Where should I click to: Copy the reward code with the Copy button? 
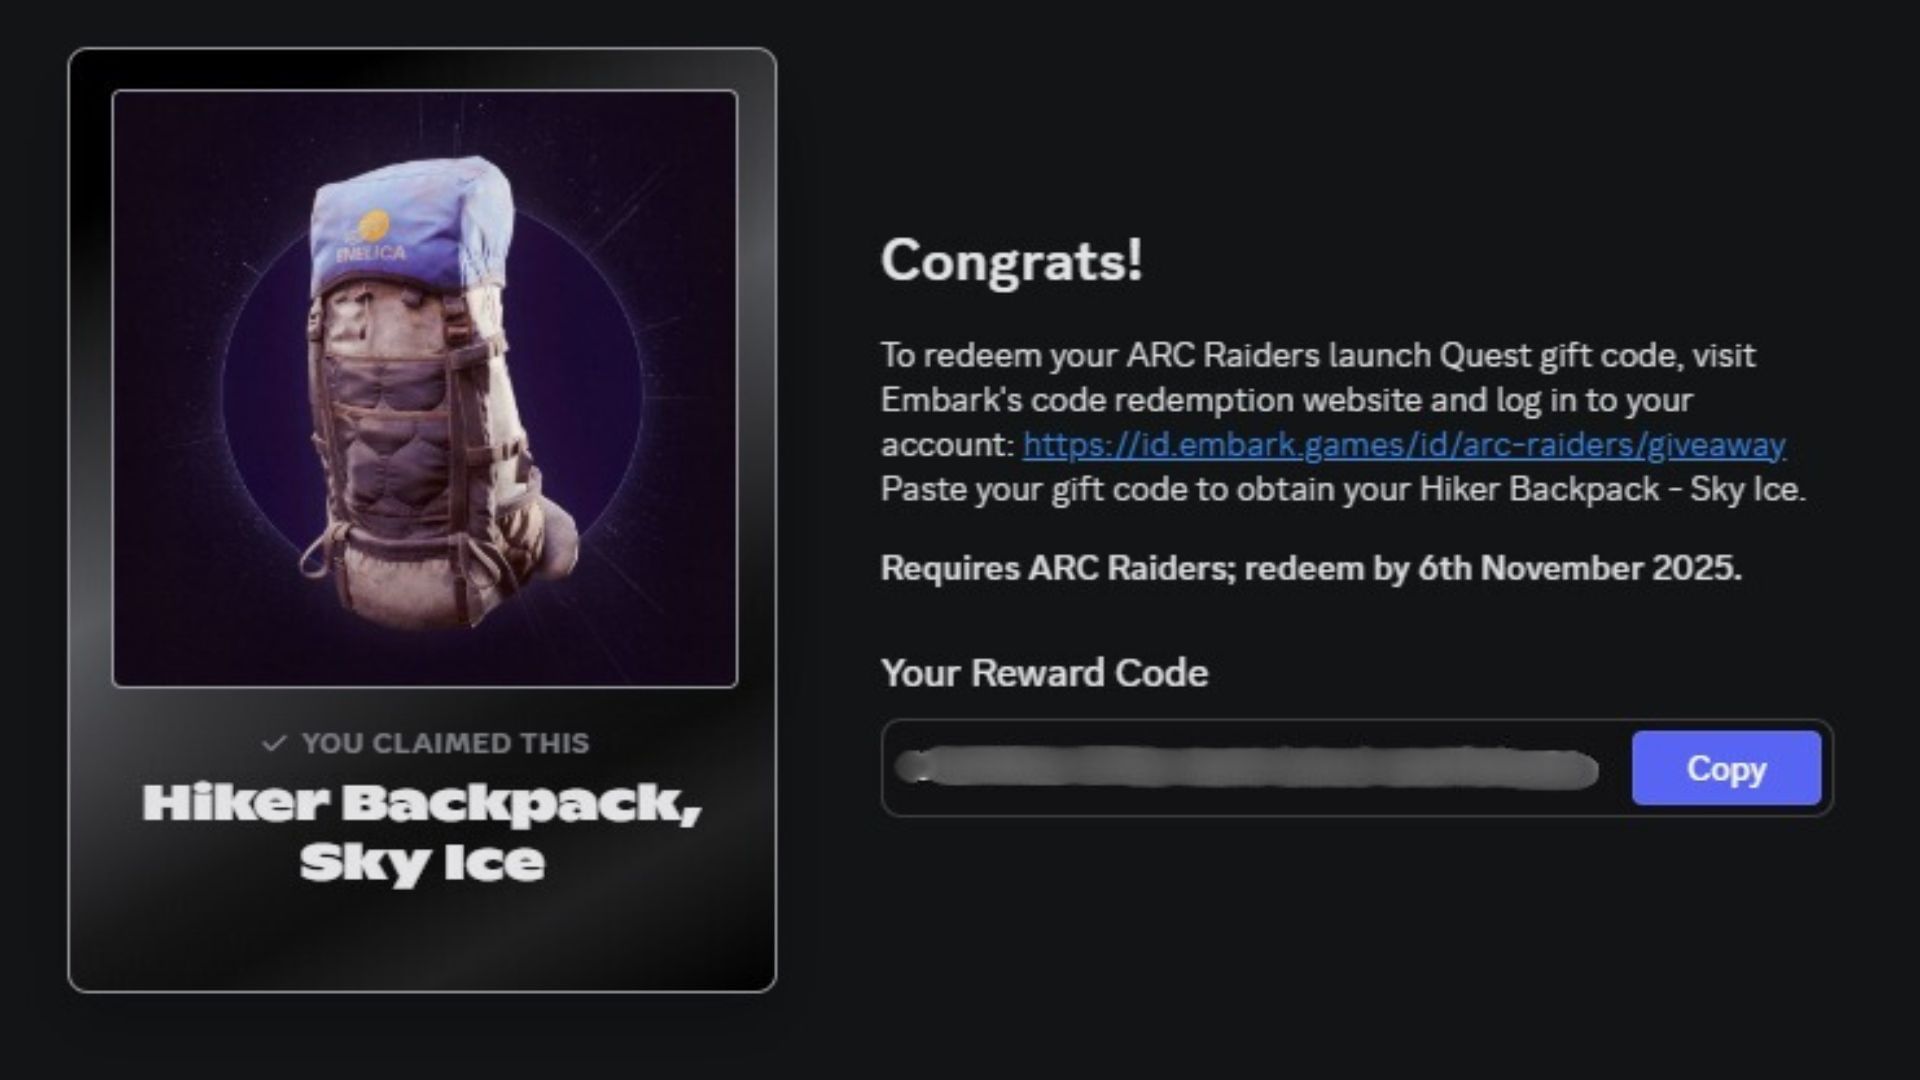coord(1726,768)
